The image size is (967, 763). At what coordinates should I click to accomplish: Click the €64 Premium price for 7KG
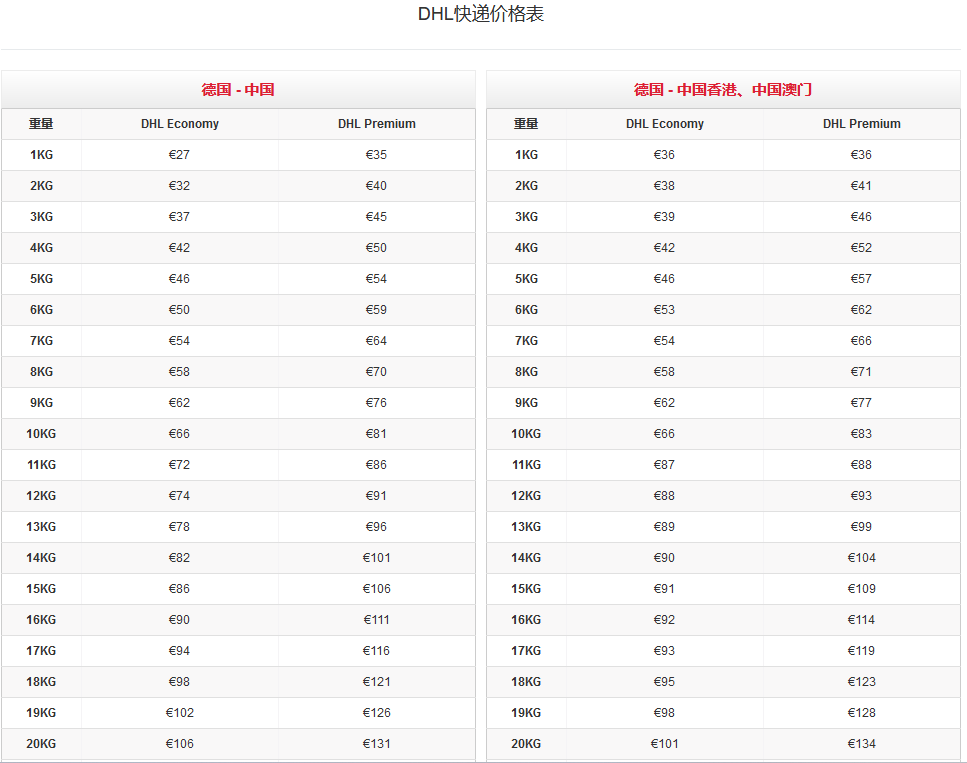click(376, 340)
